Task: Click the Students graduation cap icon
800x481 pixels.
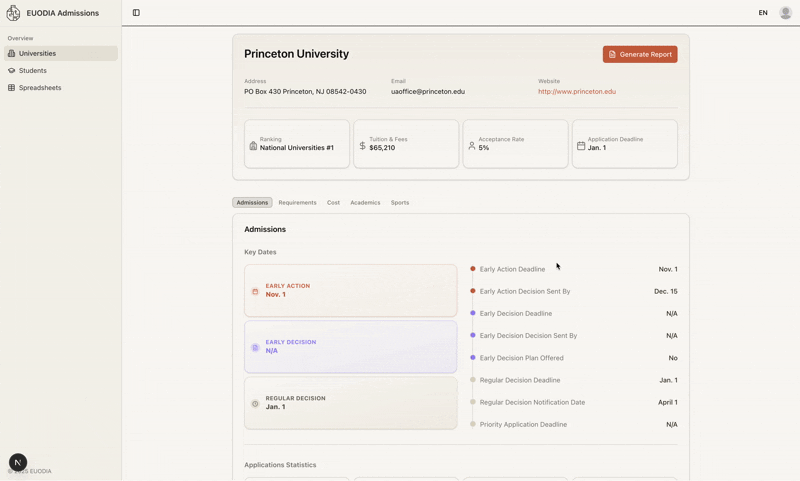Action: 12,70
